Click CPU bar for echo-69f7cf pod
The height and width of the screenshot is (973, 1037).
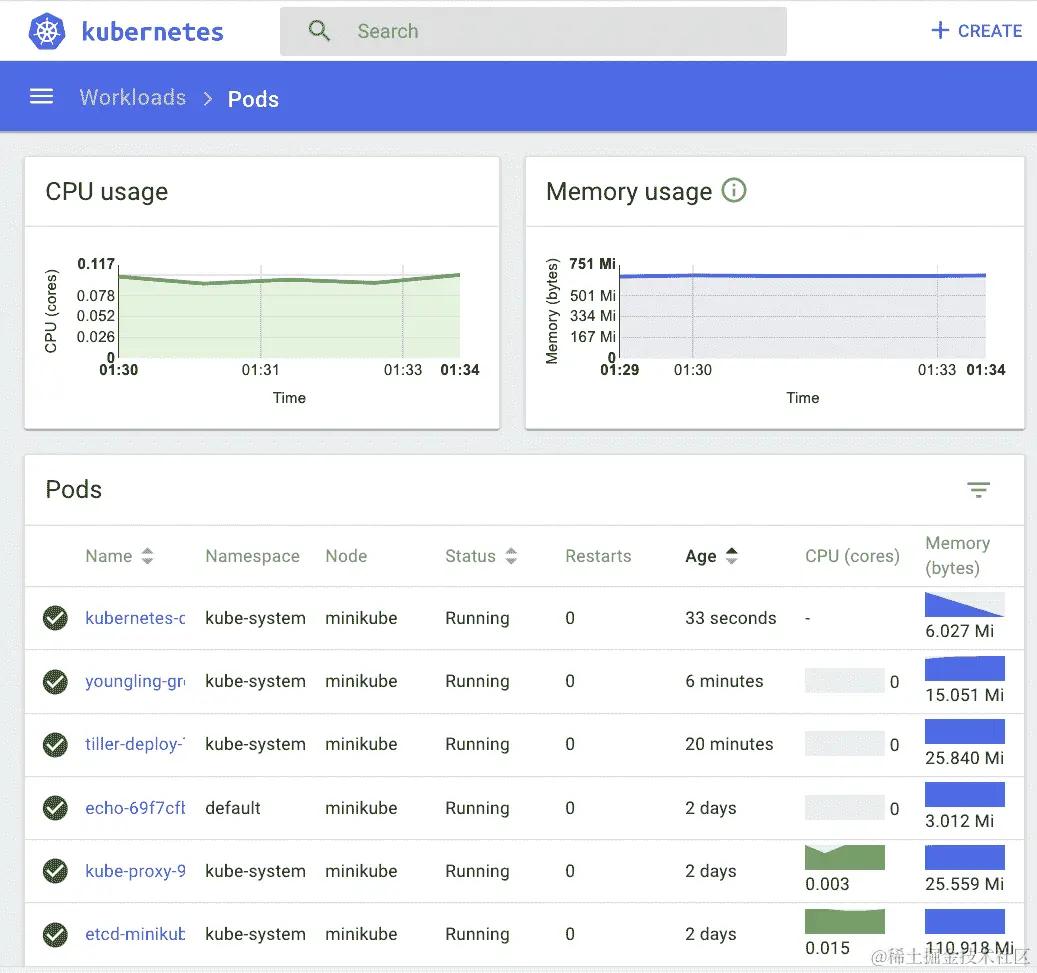click(x=845, y=807)
